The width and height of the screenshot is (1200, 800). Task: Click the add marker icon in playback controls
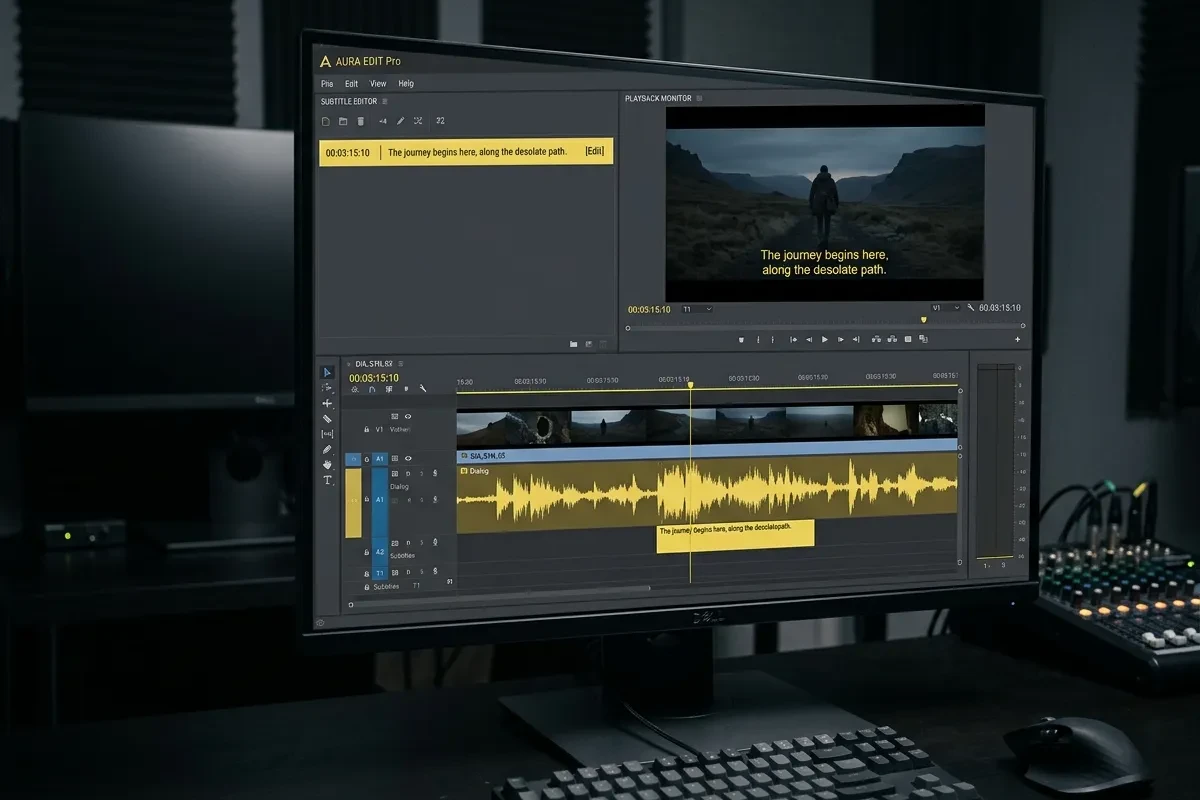pos(741,340)
